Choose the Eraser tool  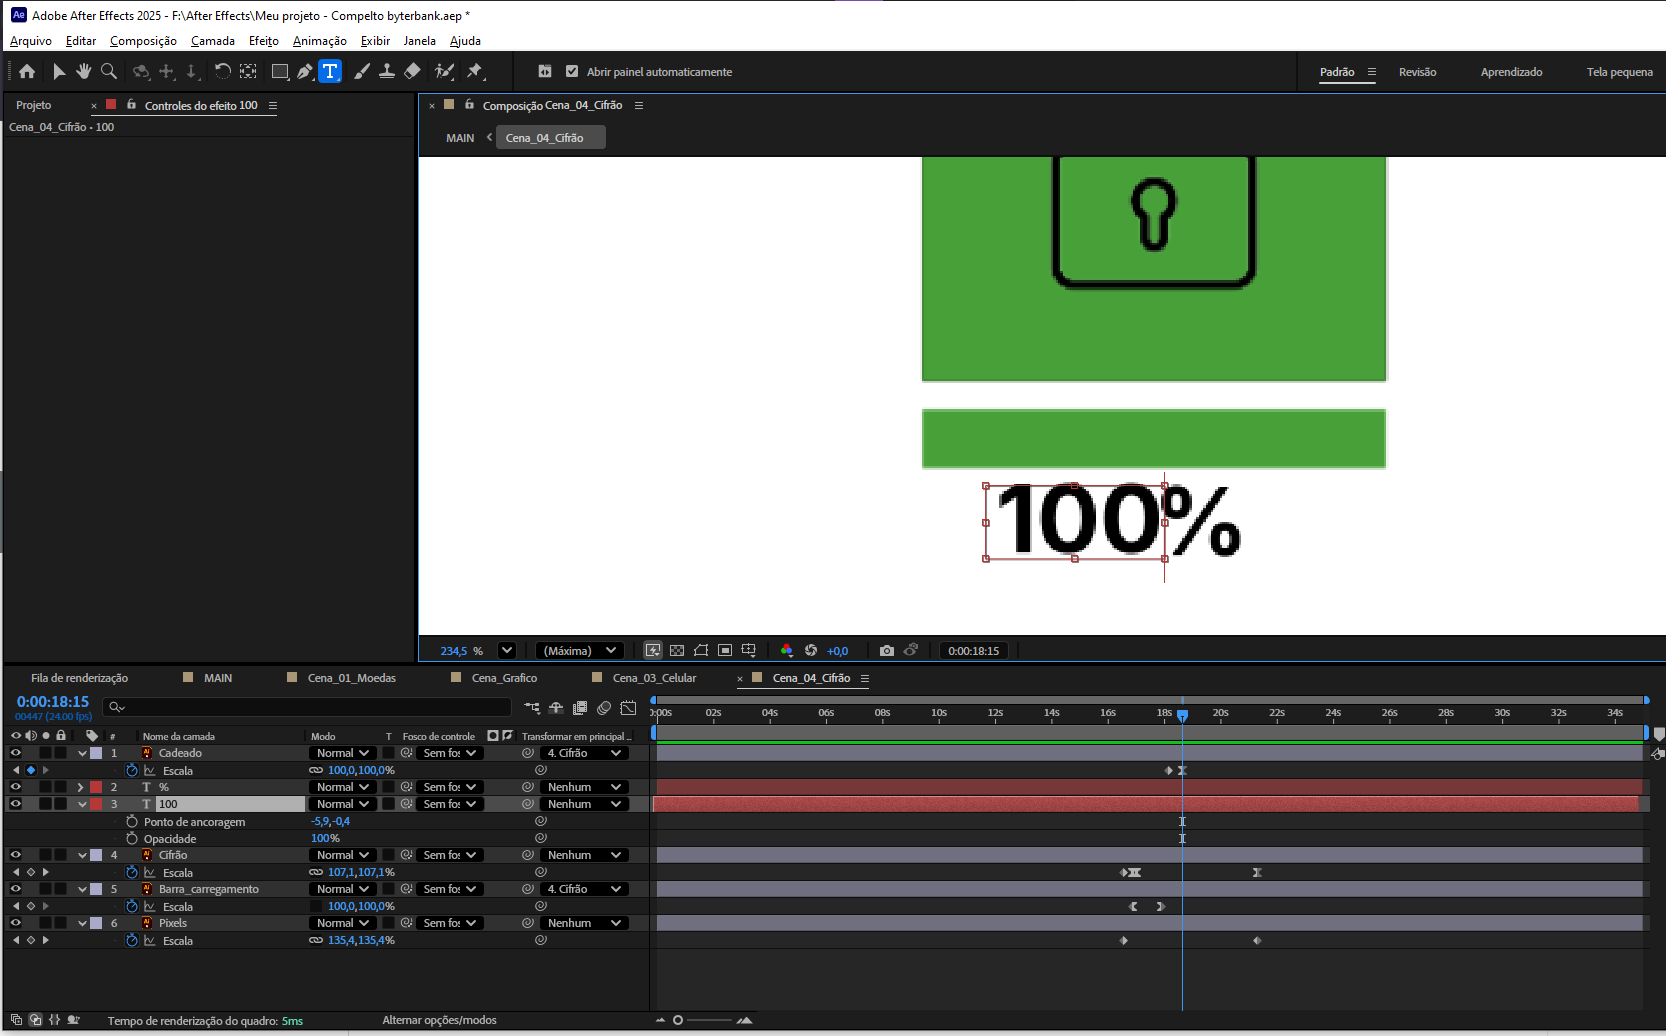click(x=412, y=71)
